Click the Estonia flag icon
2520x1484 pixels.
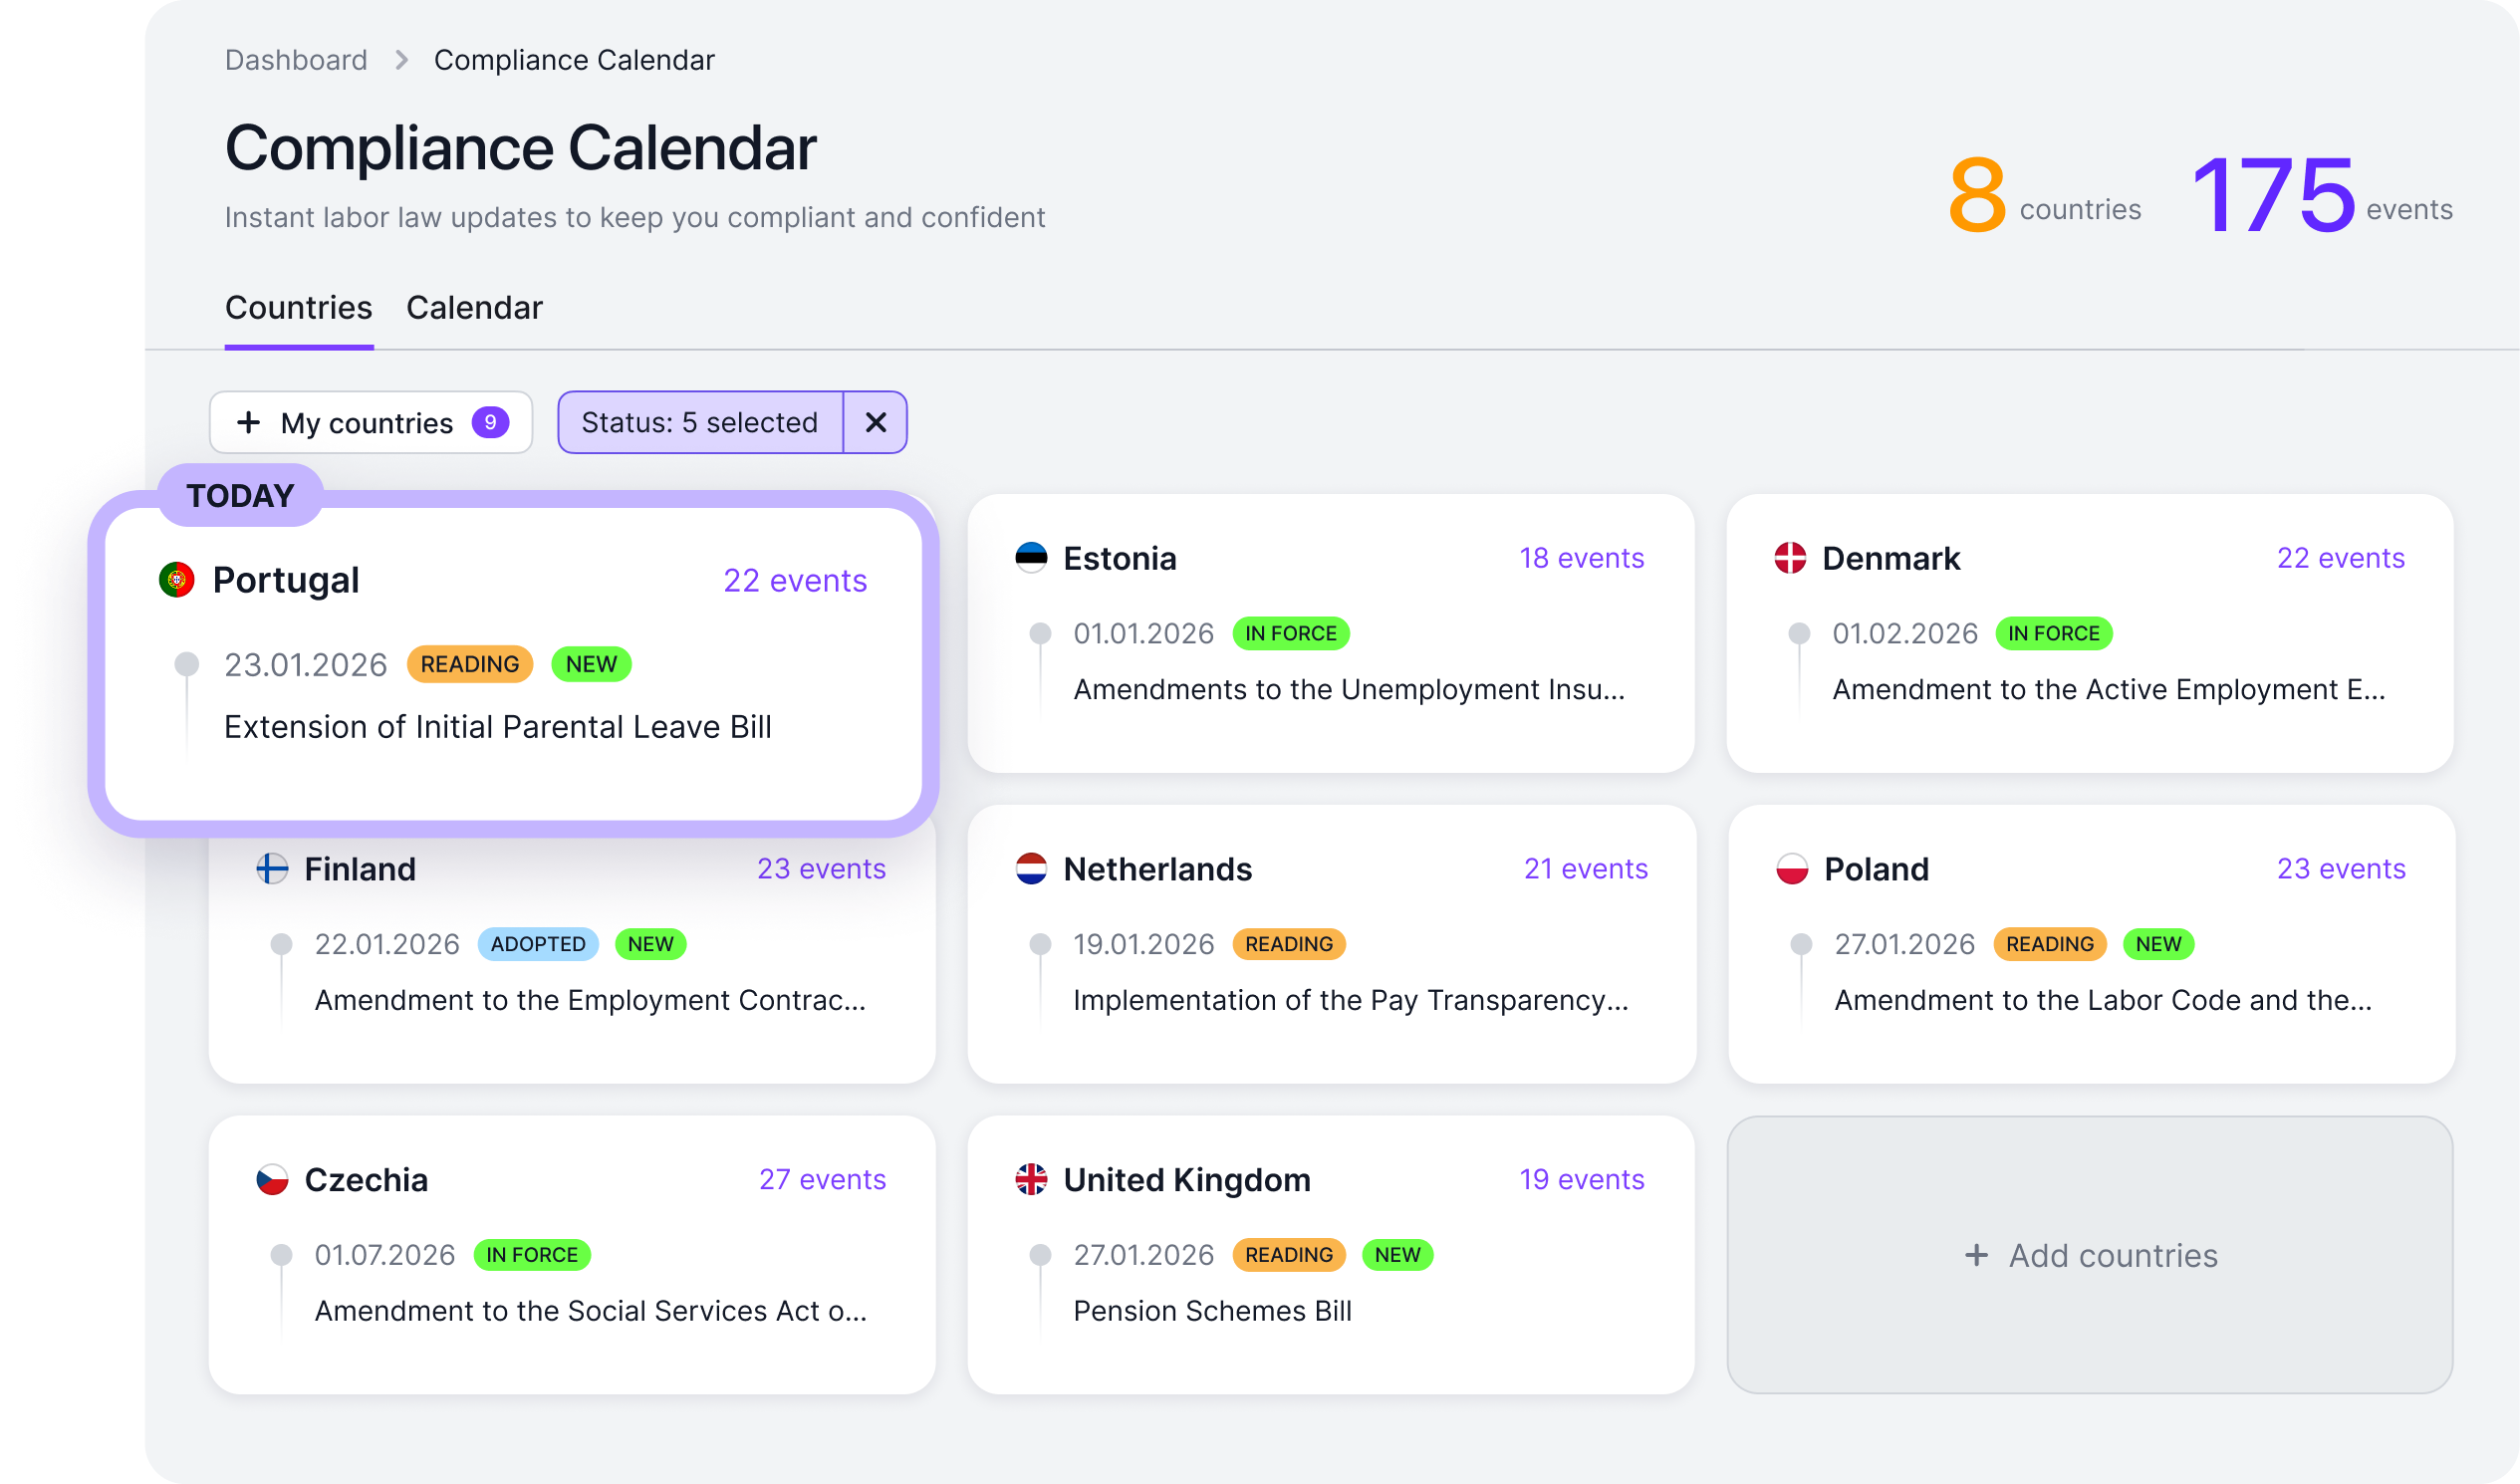[1034, 558]
